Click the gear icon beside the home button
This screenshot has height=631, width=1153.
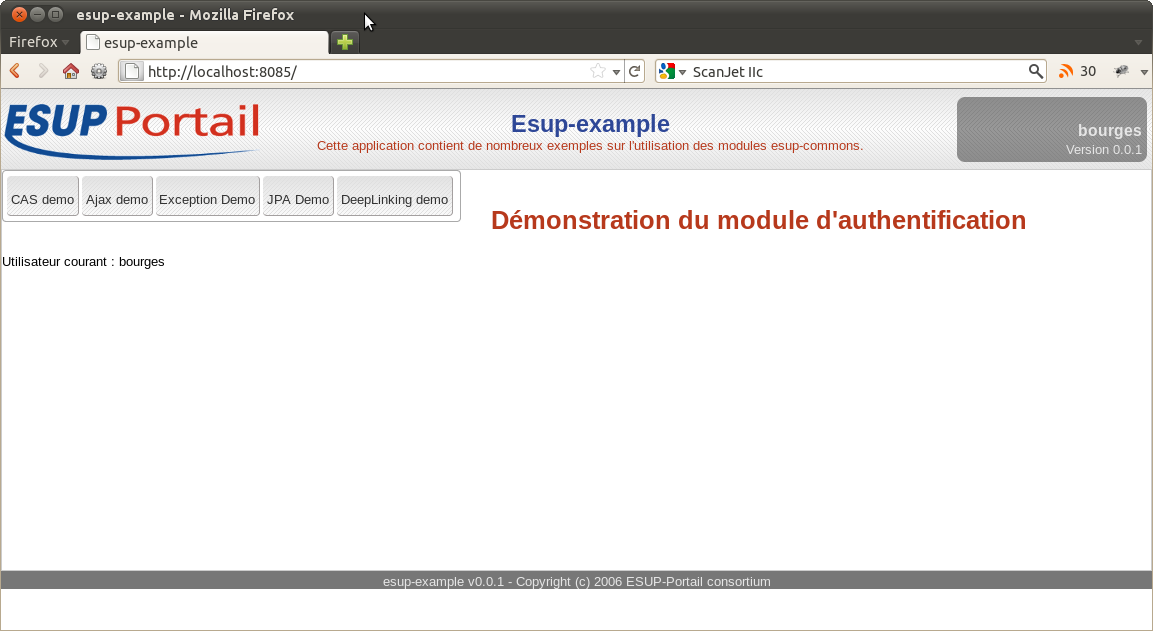(x=99, y=71)
